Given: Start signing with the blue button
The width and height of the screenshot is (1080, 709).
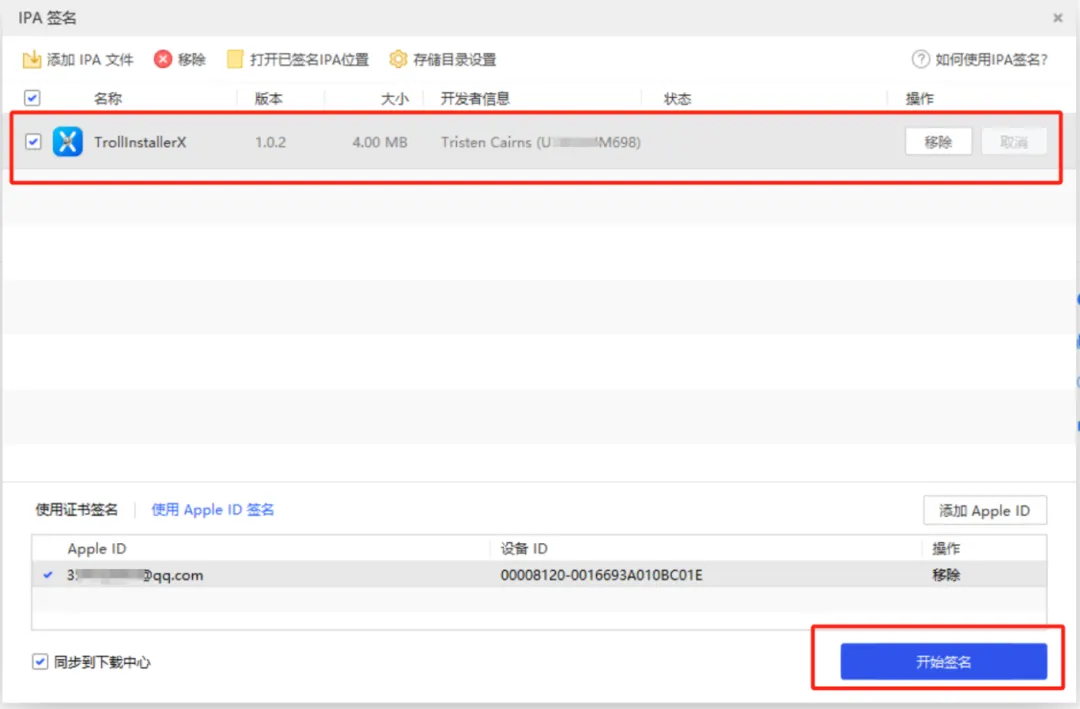Looking at the screenshot, I should (943, 661).
